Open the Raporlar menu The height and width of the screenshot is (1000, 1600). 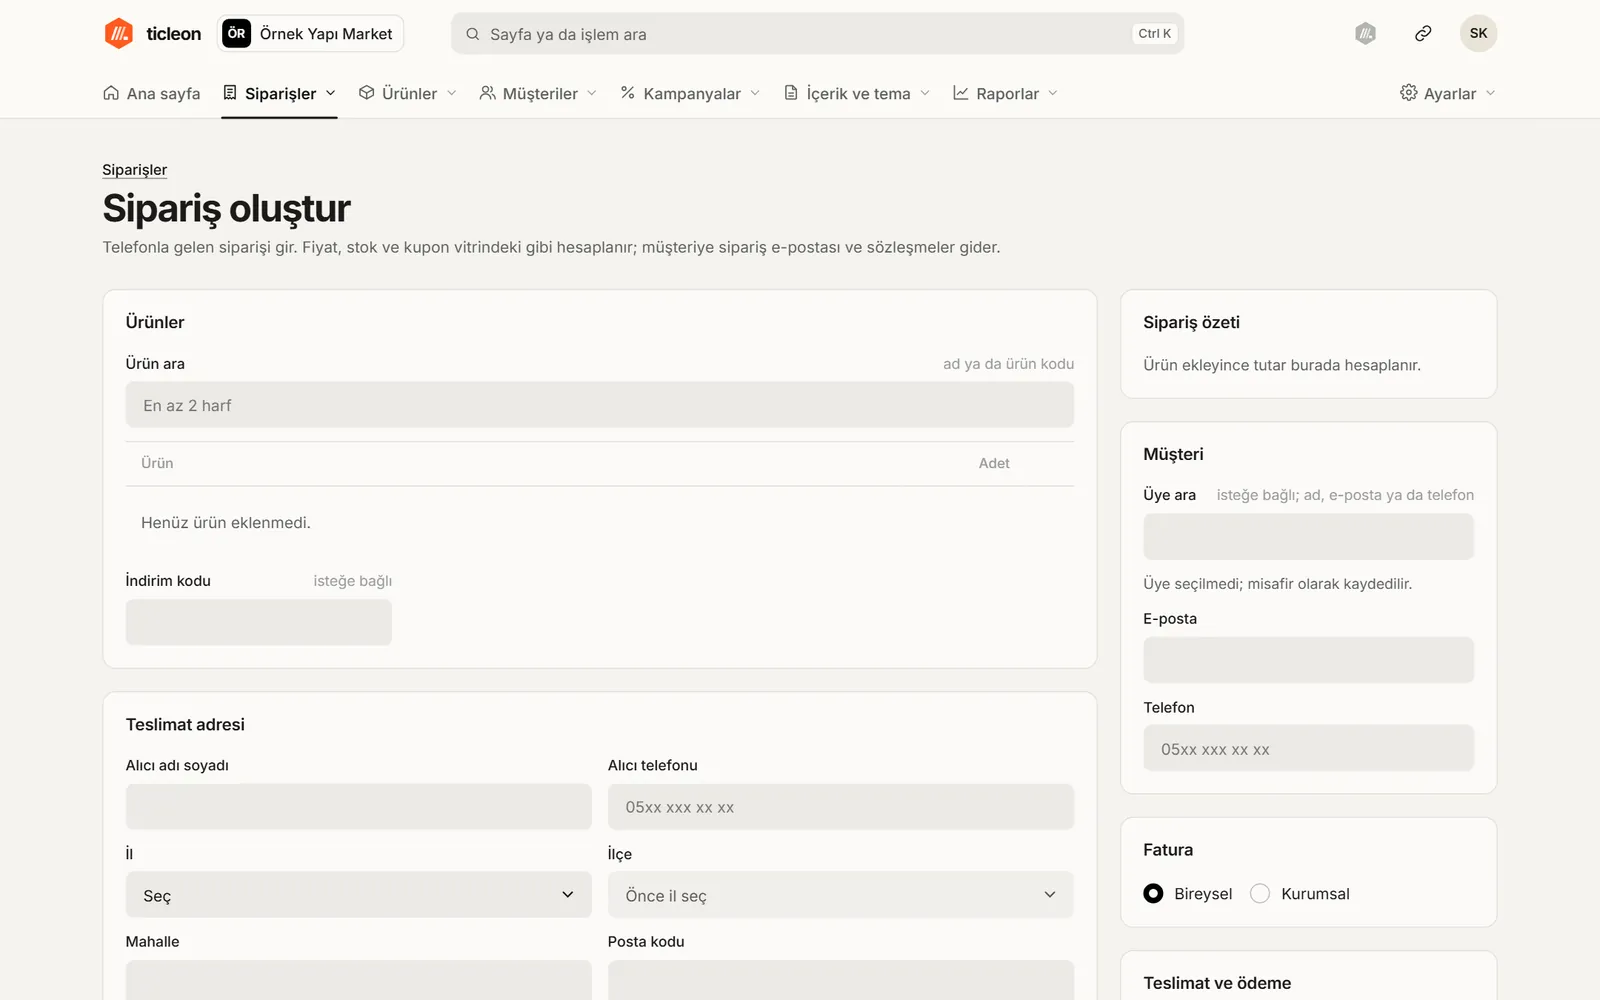pyautogui.click(x=1005, y=93)
